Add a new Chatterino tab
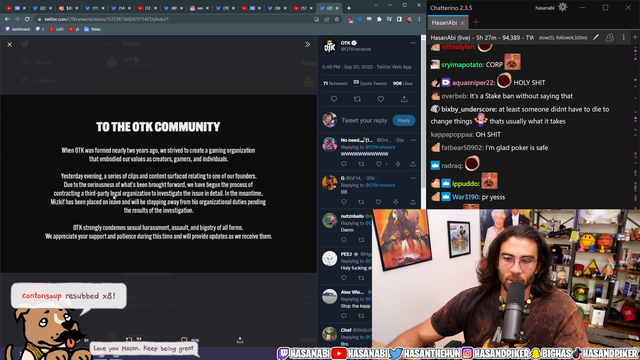This screenshot has width=640, height=360. 476,22
